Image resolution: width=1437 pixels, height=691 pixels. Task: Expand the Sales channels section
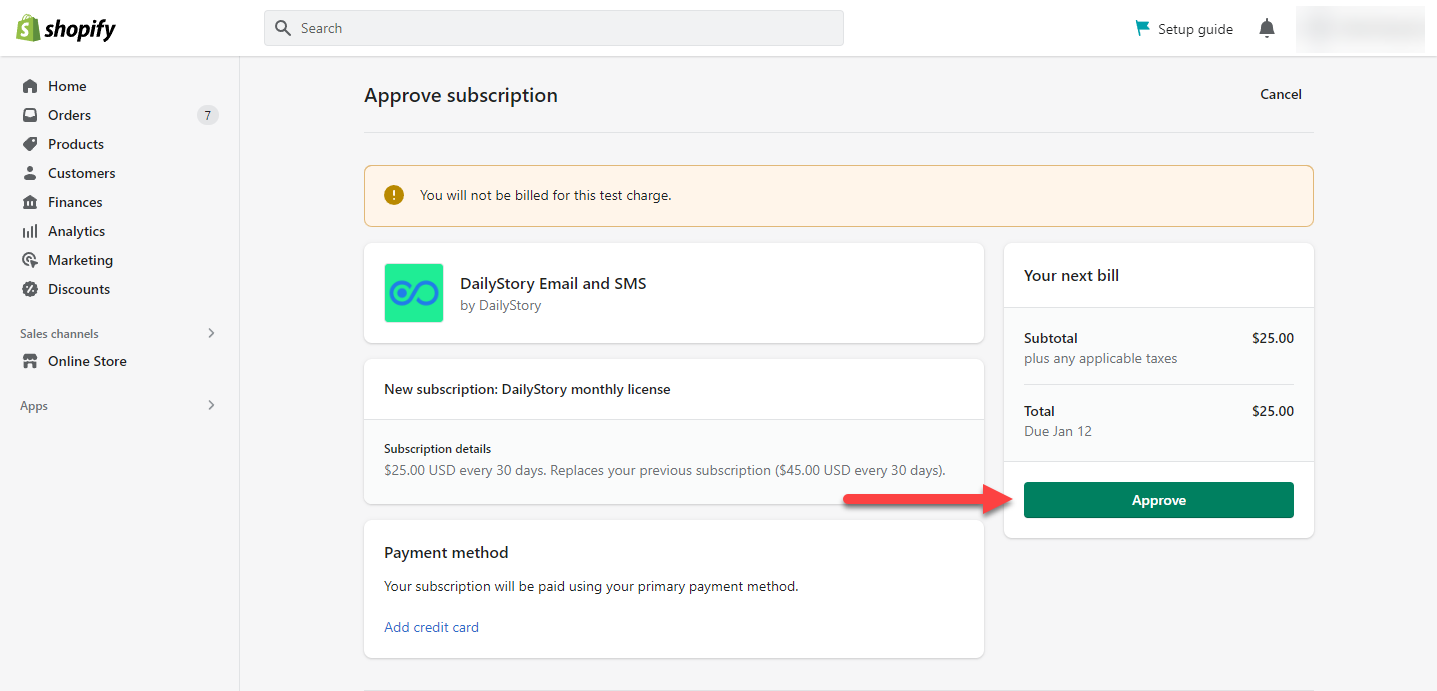tap(211, 333)
